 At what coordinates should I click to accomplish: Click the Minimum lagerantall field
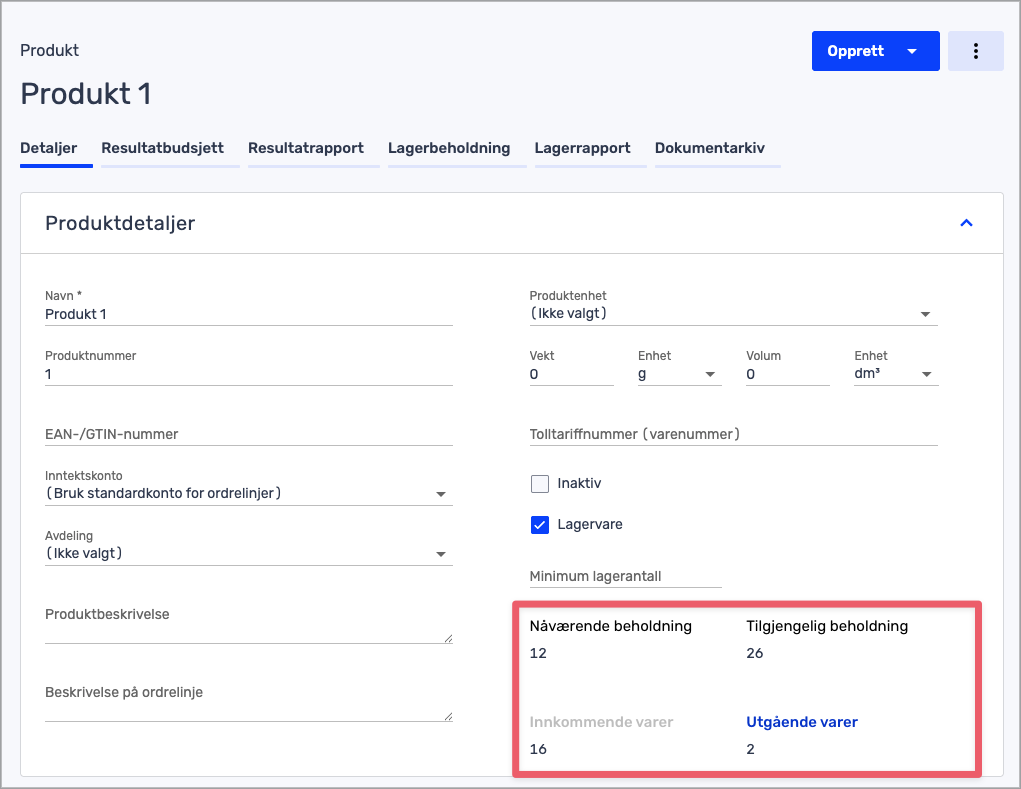click(x=625, y=576)
